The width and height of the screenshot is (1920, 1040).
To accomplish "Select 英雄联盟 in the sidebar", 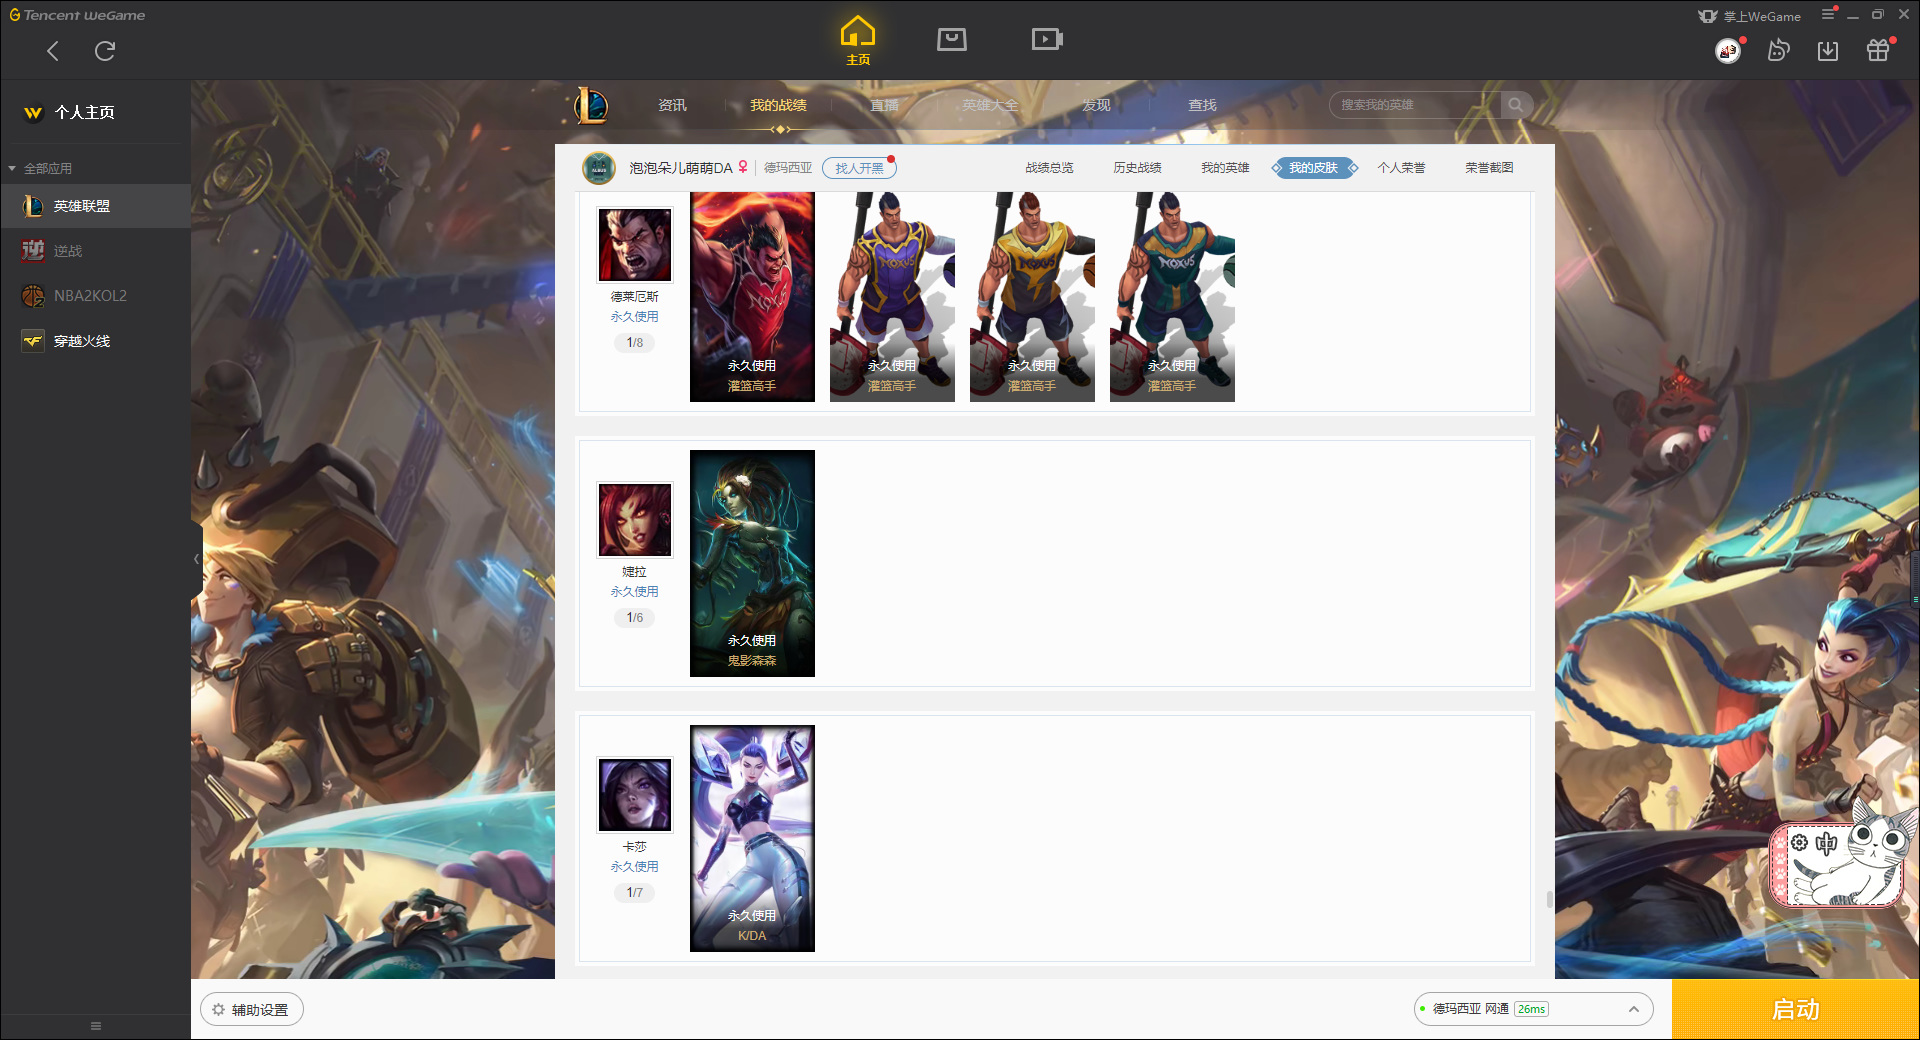I will tap(95, 206).
